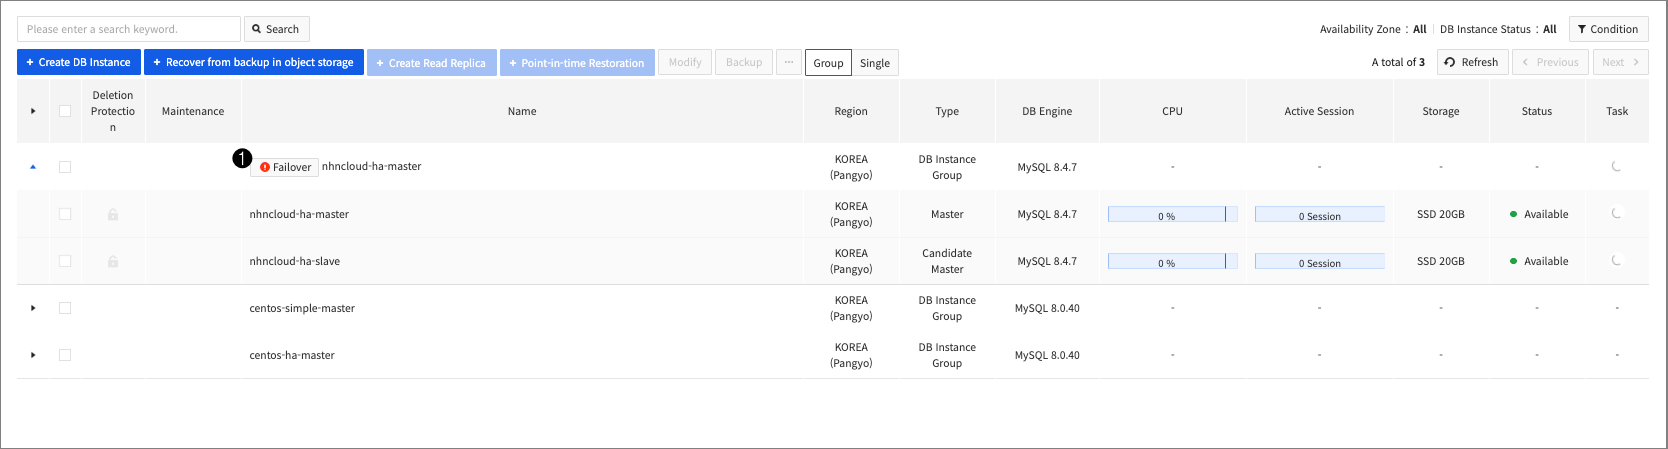
Task: Click MySQL 8.0.40 in centos-simple-master row
Action: [1047, 308]
